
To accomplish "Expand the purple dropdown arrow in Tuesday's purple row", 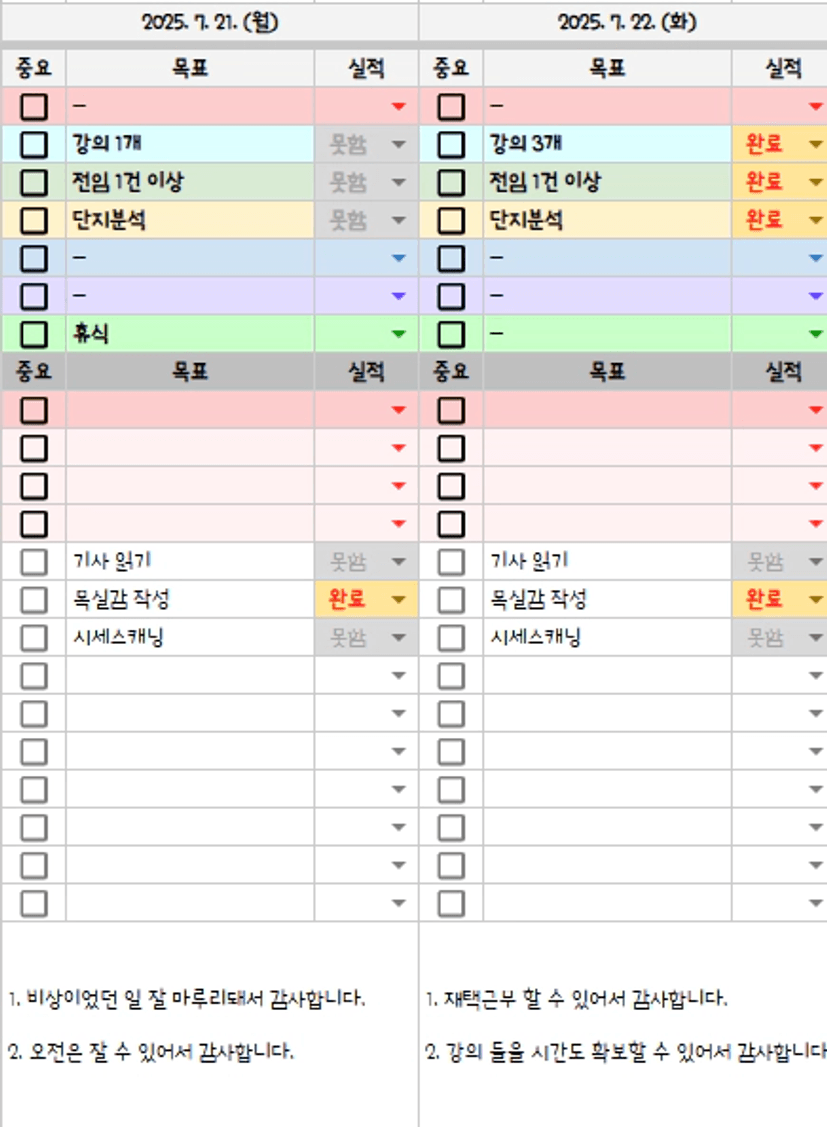I will (x=816, y=296).
